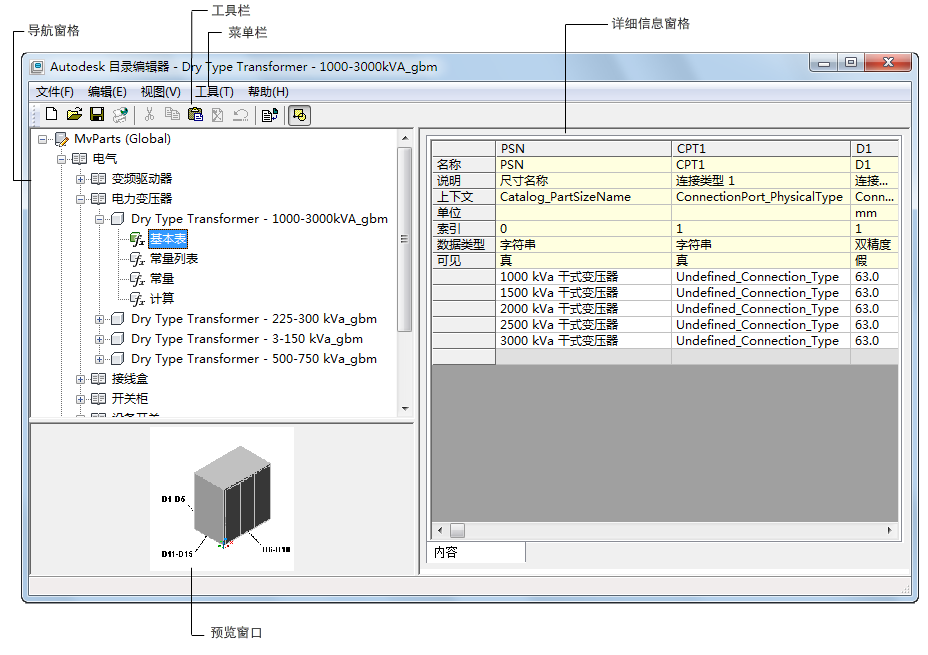The width and height of the screenshot is (928, 655).
Task: Click the document with blue arrow toolbar icon
Action: click(x=270, y=115)
